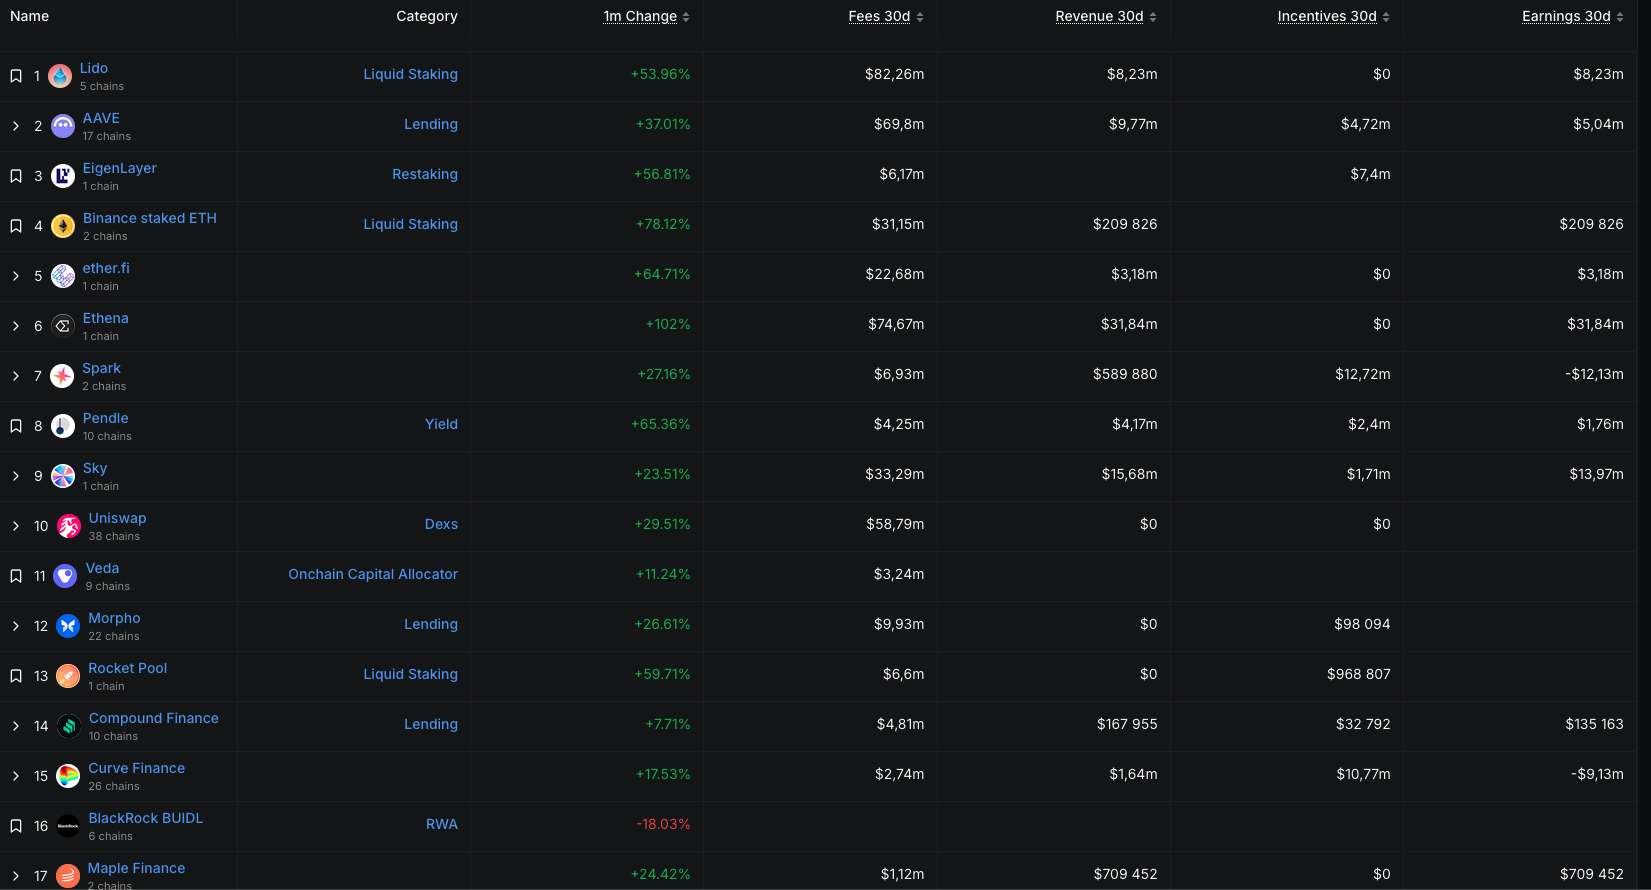Click the -18.03% change value

point(663,824)
